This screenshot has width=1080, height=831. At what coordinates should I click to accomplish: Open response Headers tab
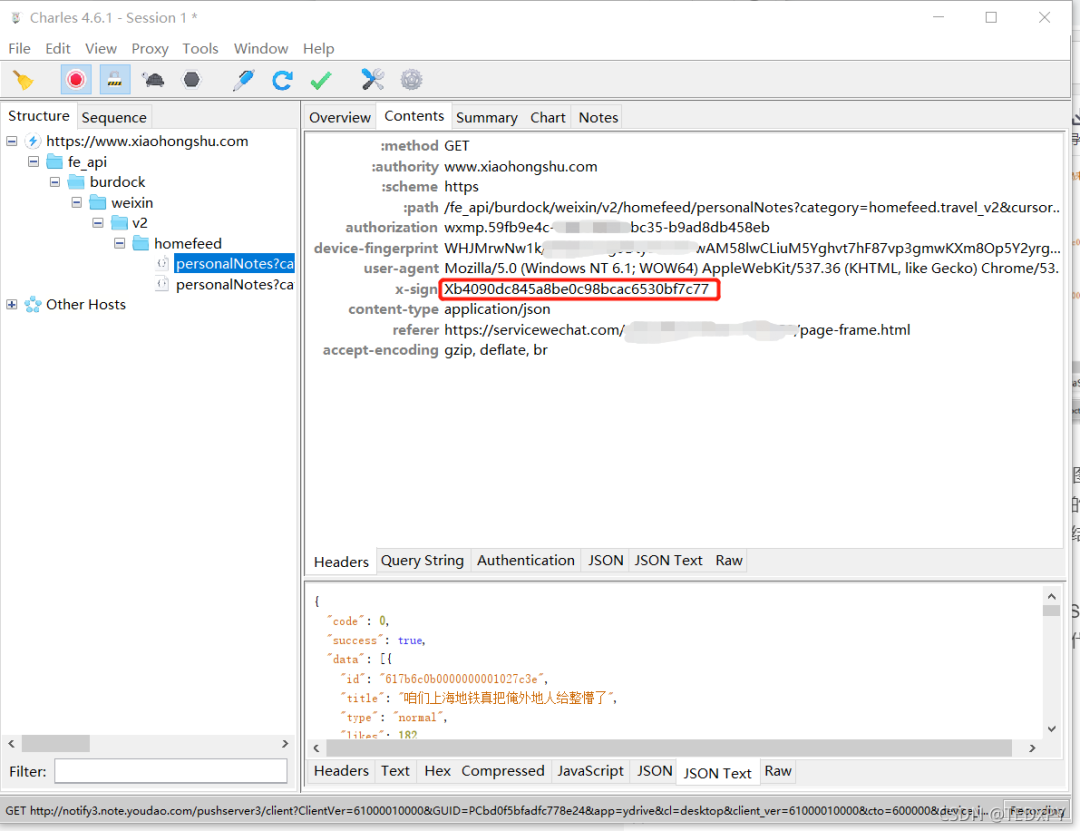coord(341,770)
